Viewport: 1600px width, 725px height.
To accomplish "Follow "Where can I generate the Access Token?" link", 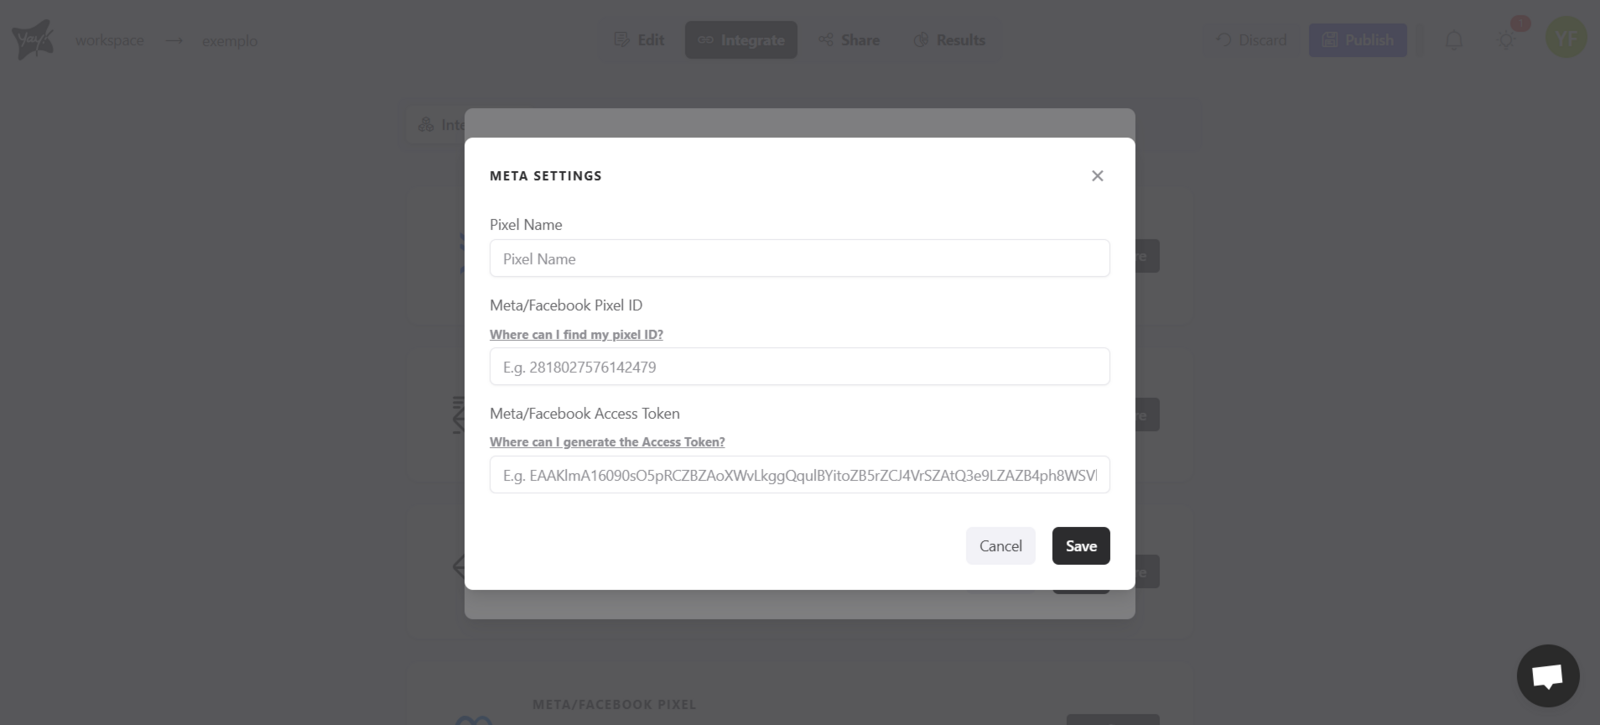I will 607,442.
